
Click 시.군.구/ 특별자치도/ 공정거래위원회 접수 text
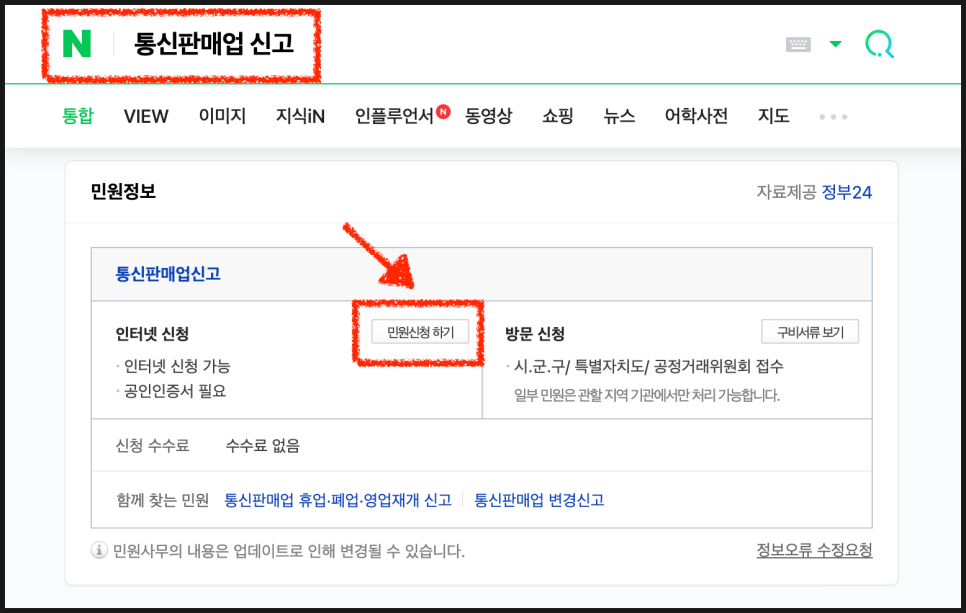tap(648, 367)
